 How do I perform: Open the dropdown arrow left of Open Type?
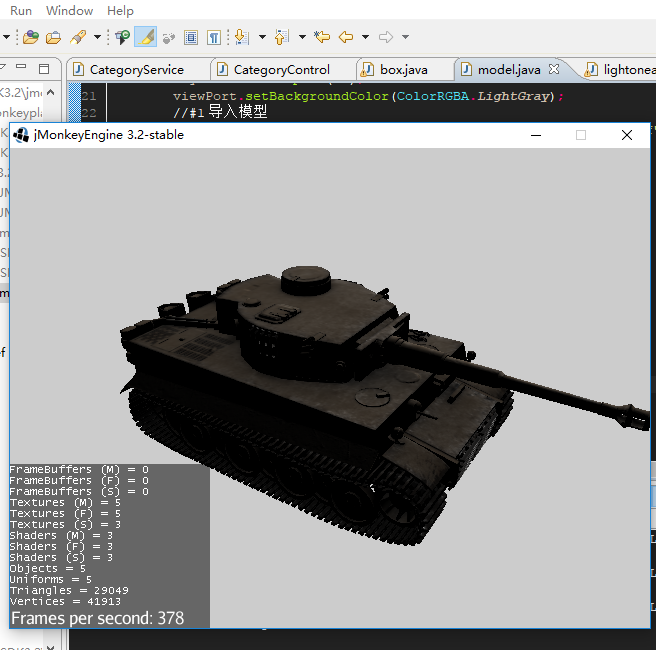pos(6,37)
